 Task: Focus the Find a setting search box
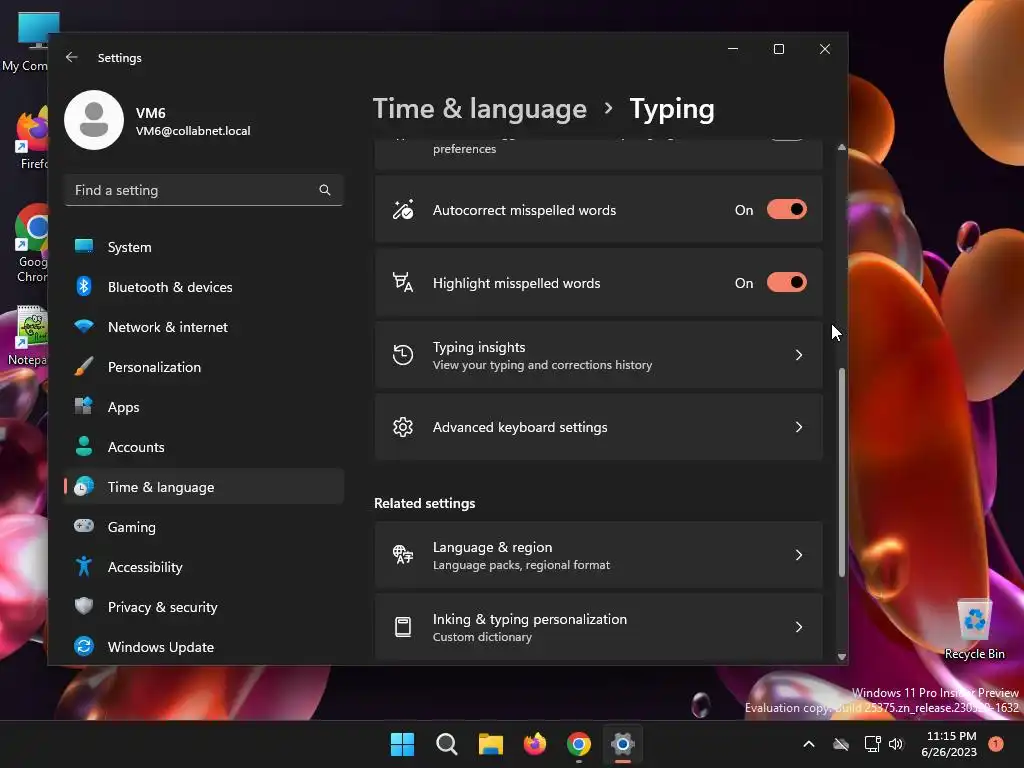click(204, 190)
